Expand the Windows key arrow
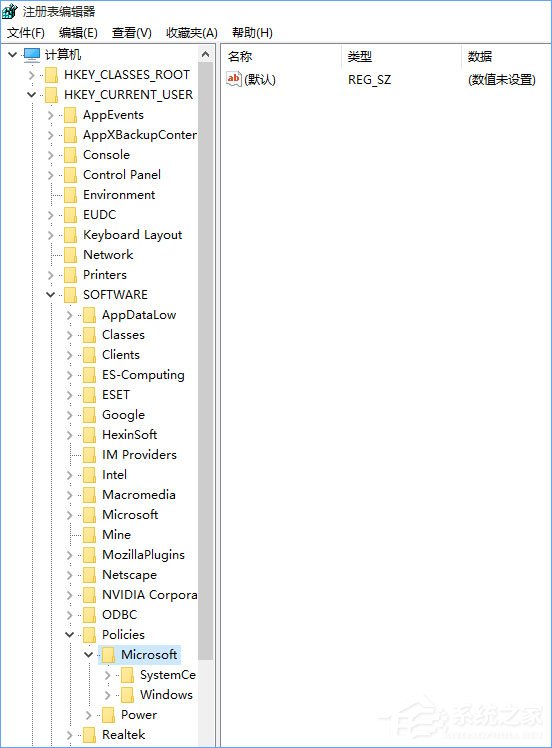Screen dimensions: 552x748 (x=108, y=695)
